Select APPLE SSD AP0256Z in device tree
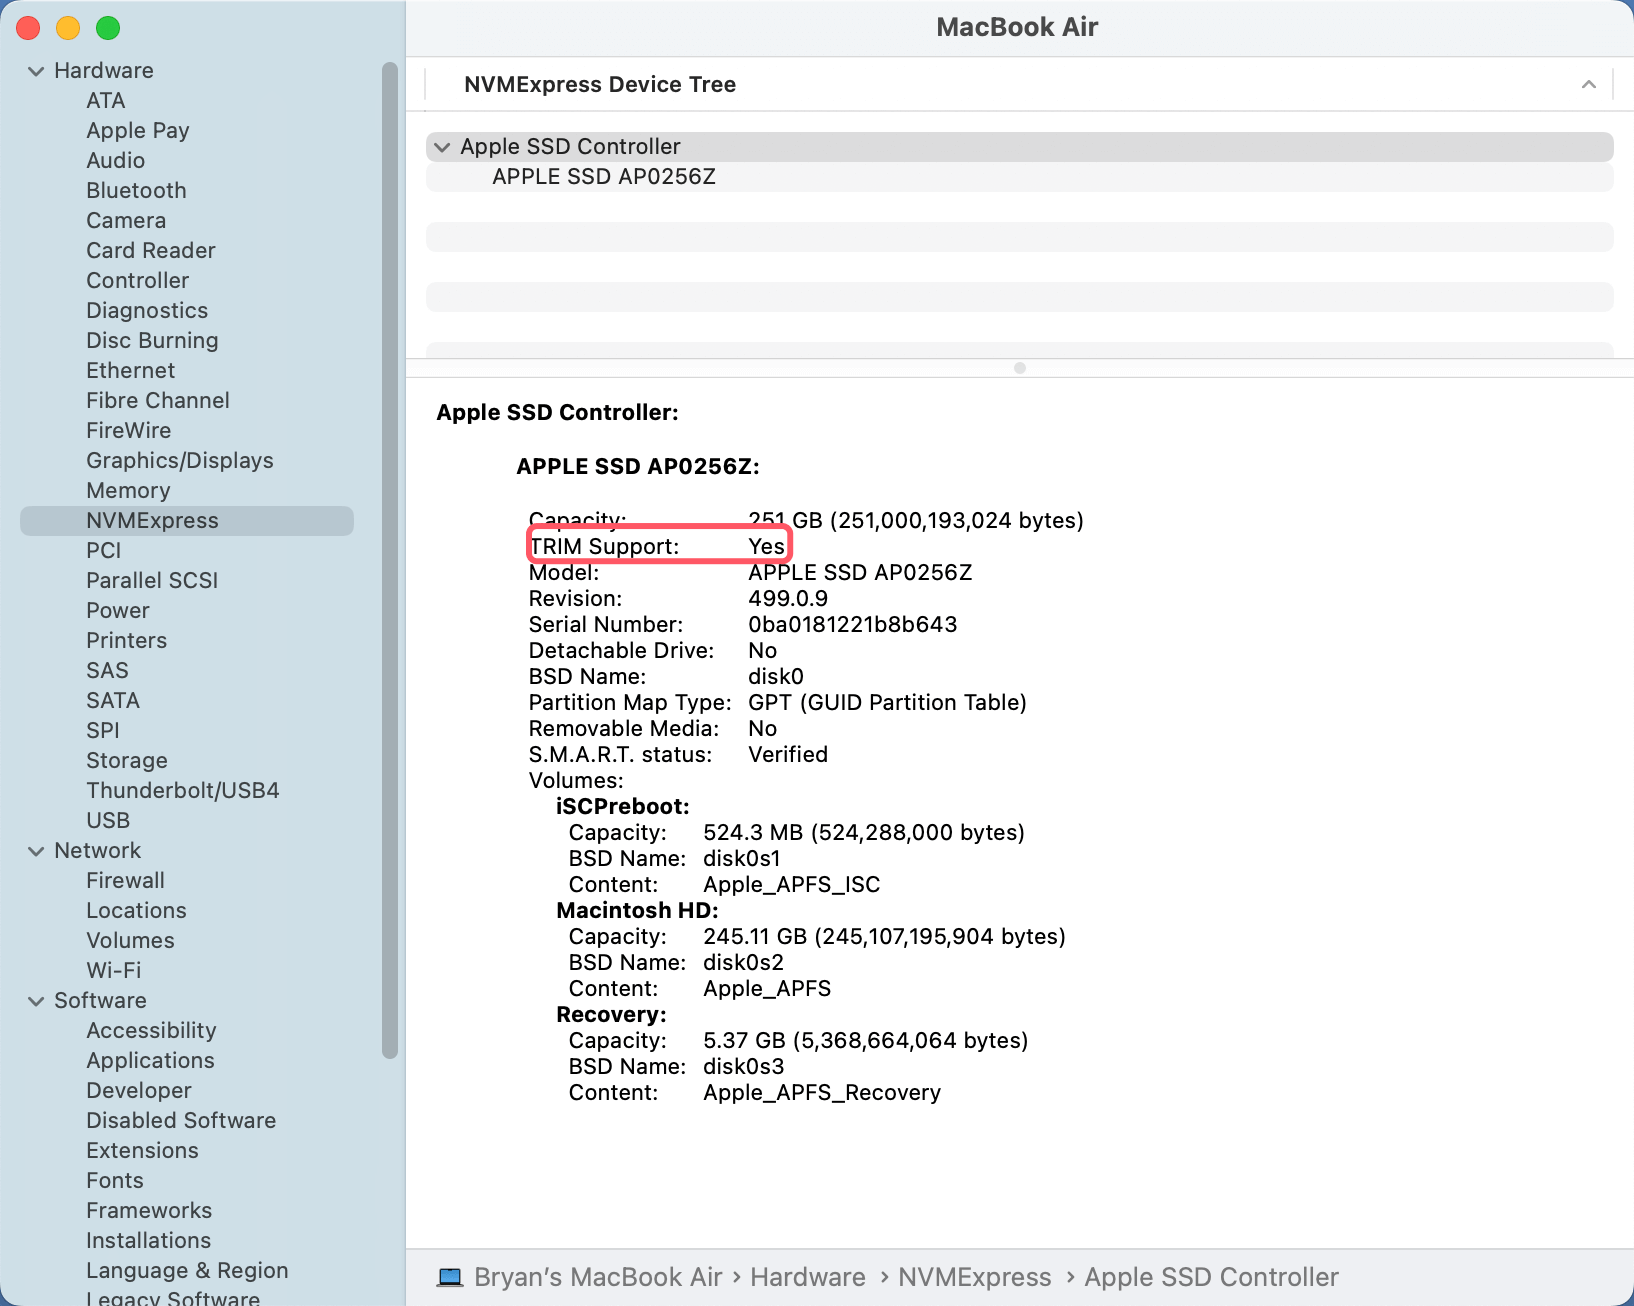Screen dimensions: 1634x1306 603,177
